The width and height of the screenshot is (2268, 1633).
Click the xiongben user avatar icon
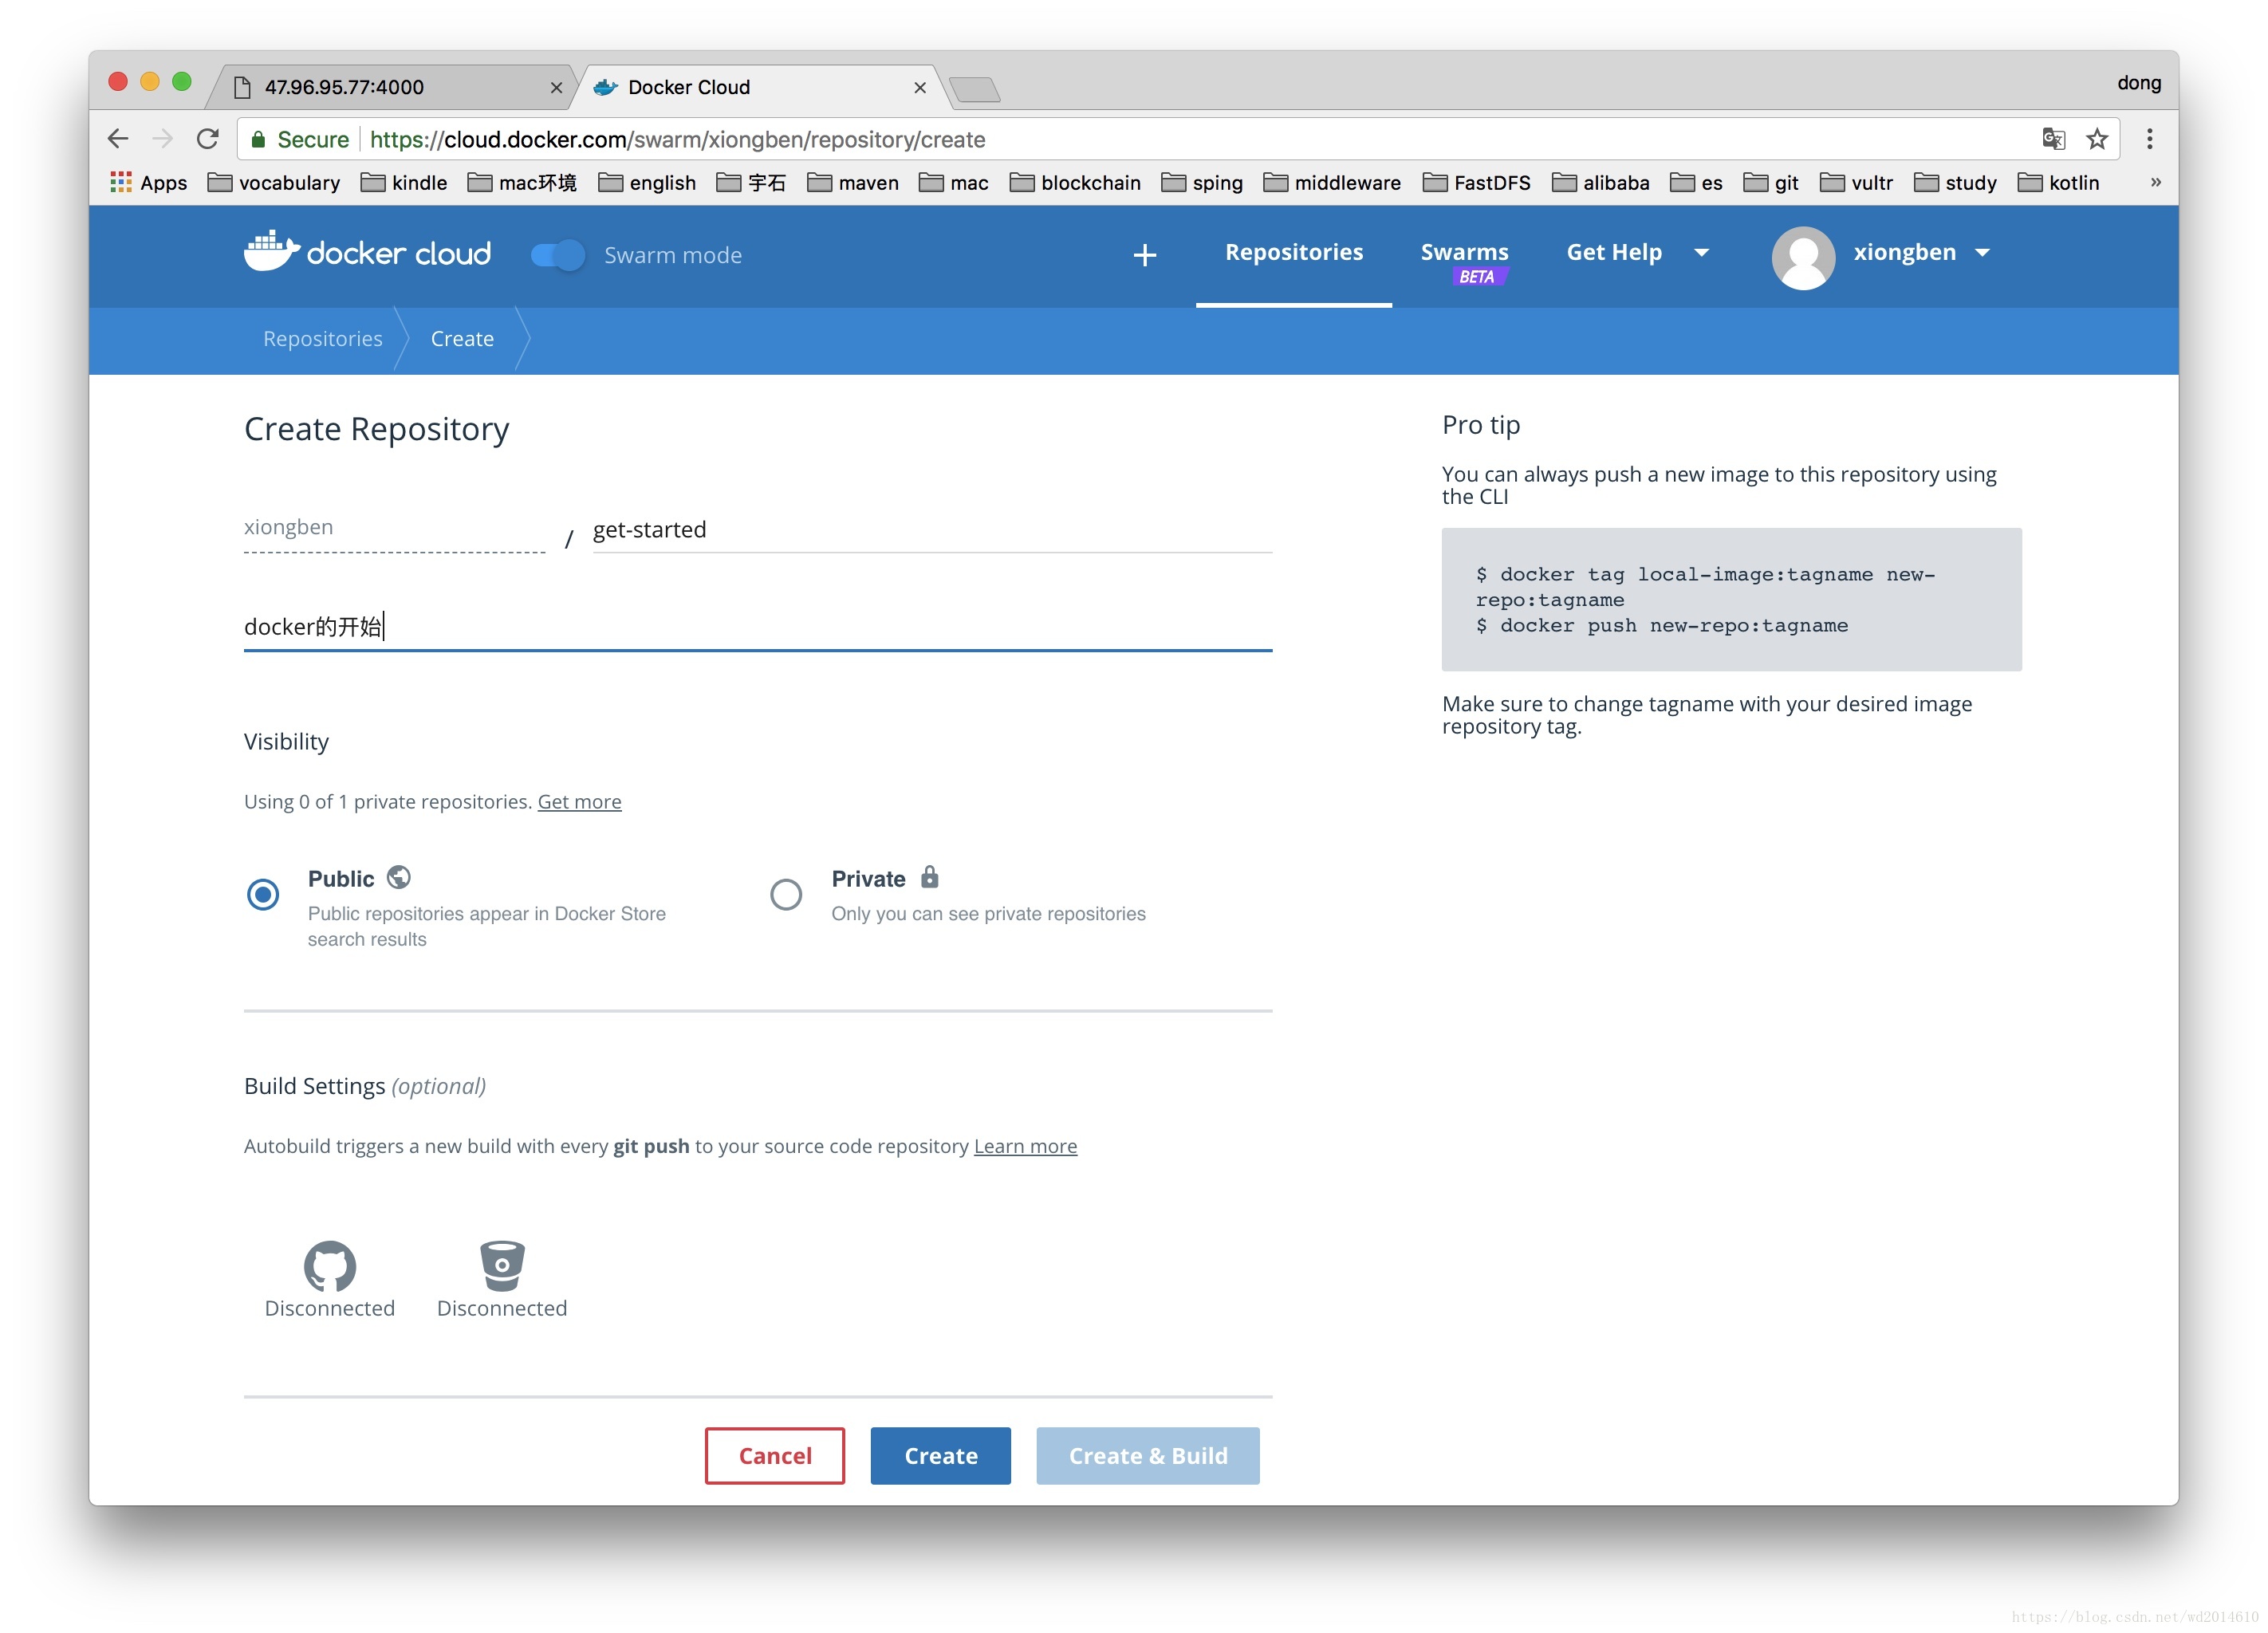(x=1802, y=257)
